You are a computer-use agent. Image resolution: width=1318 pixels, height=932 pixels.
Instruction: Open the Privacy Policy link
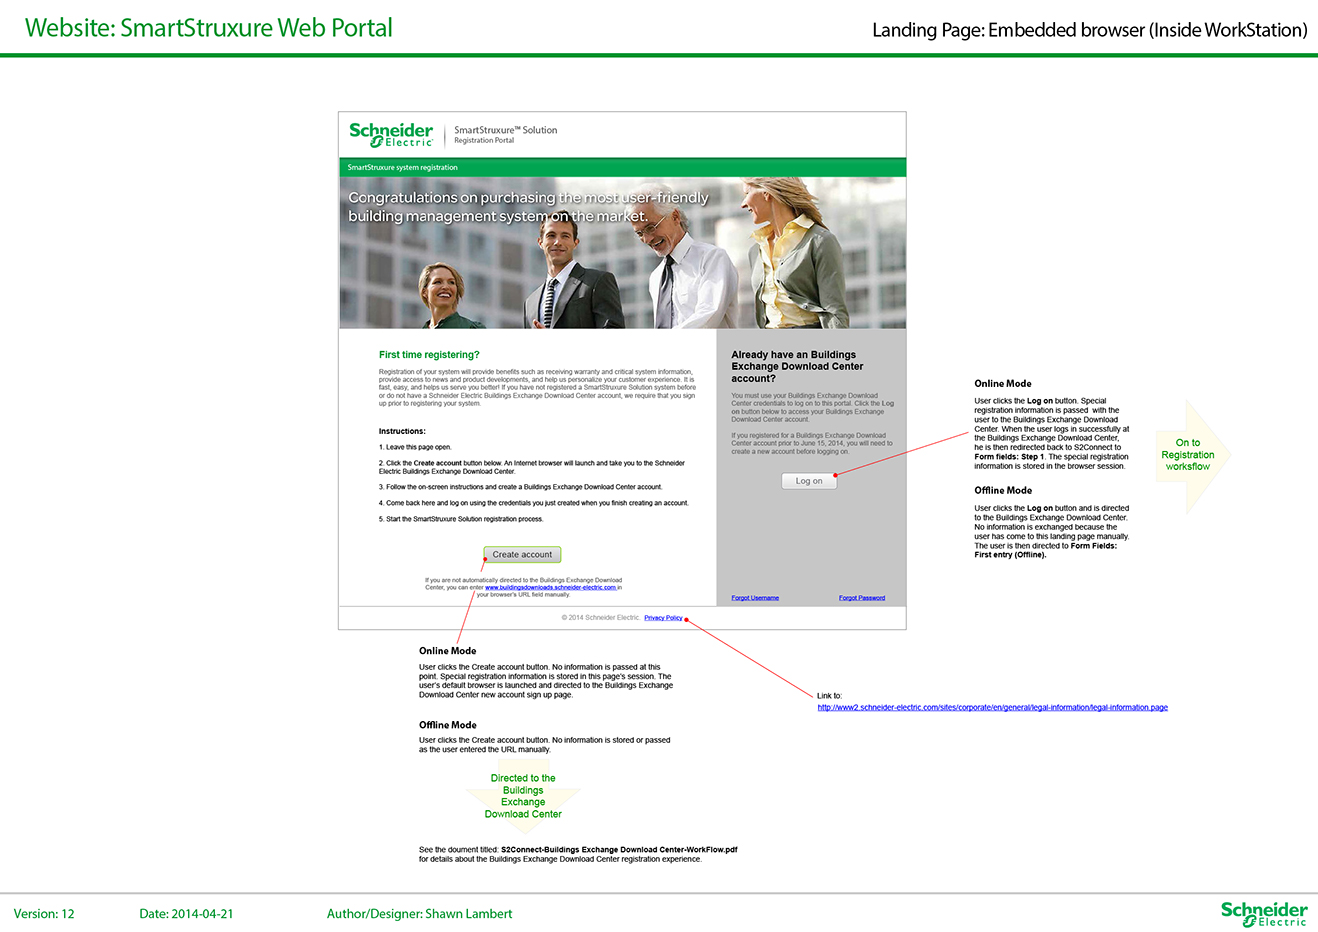(663, 618)
